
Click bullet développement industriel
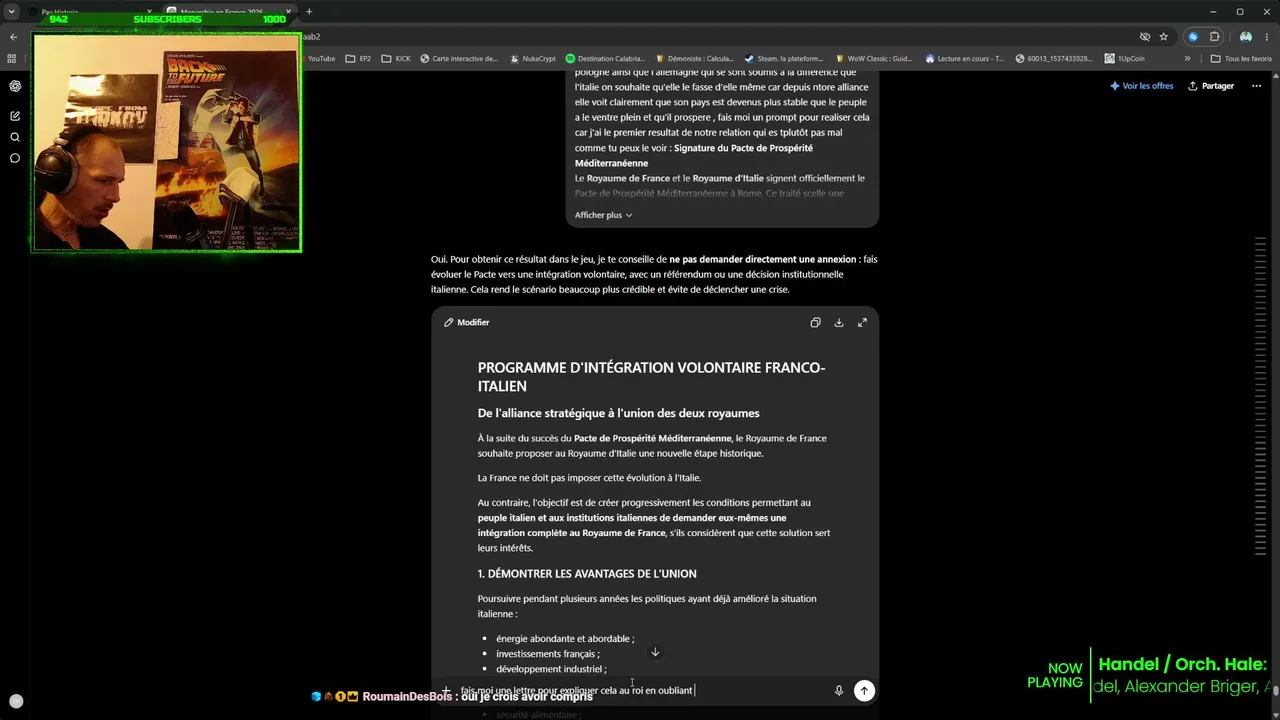coord(551,669)
